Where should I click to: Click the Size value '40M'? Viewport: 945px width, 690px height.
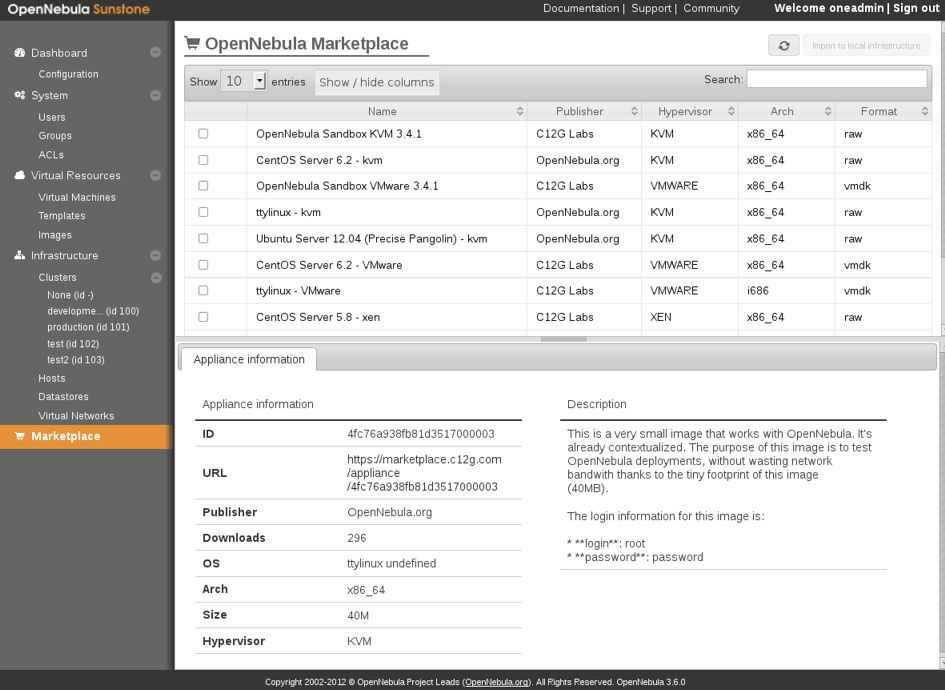pos(358,615)
